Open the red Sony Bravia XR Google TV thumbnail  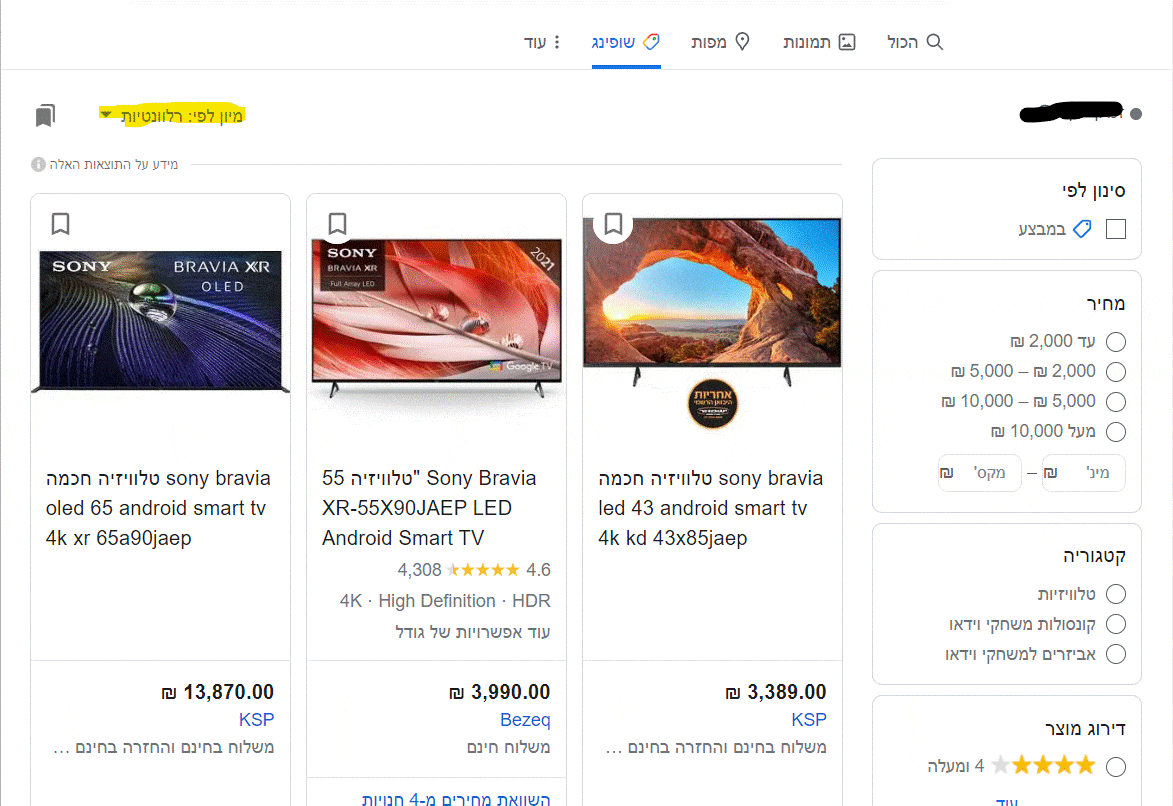[437, 317]
